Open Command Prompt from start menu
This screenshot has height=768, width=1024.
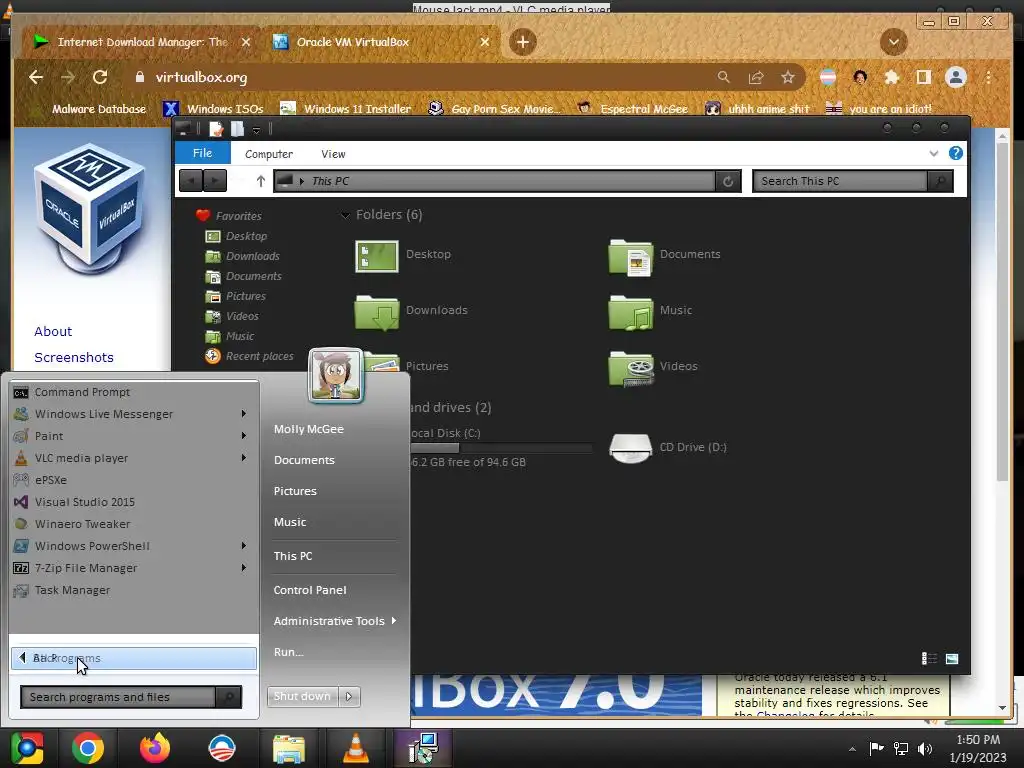click(134, 392)
